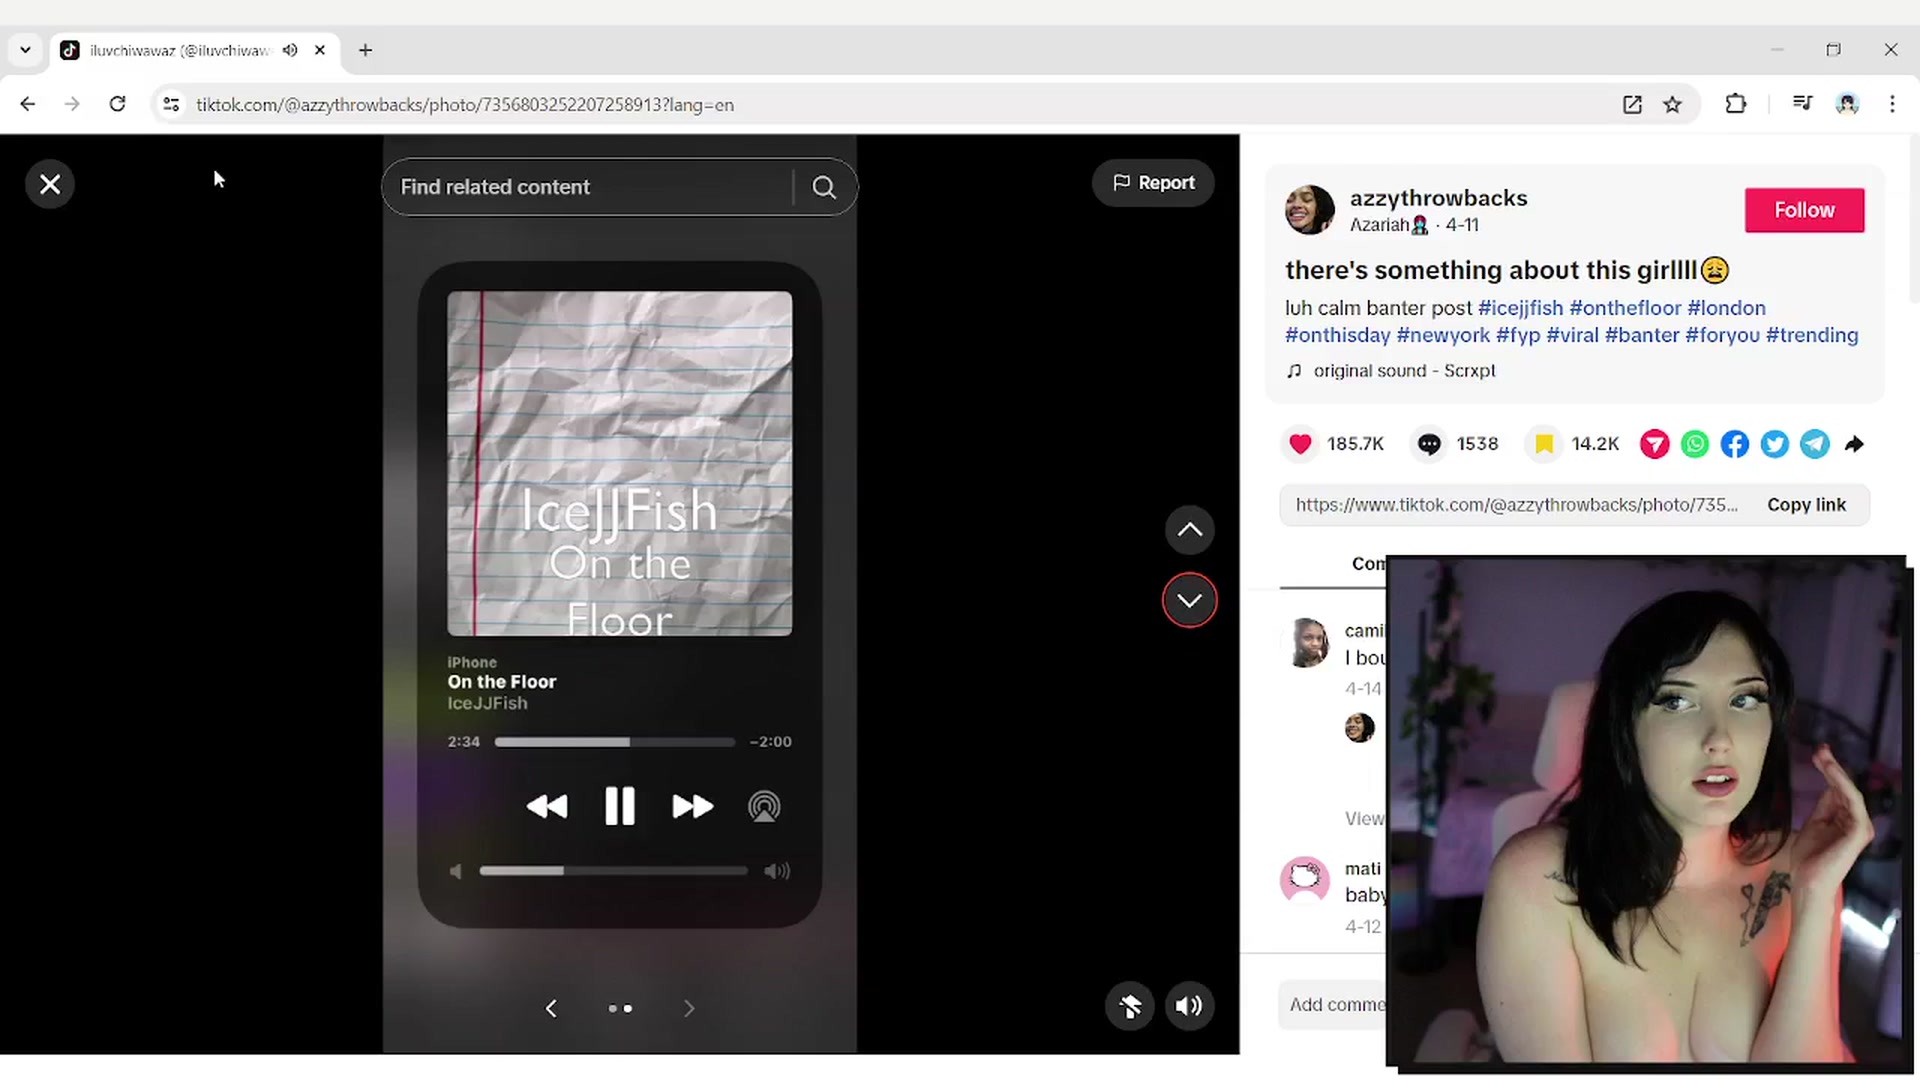Click the Comments tab

1368,564
